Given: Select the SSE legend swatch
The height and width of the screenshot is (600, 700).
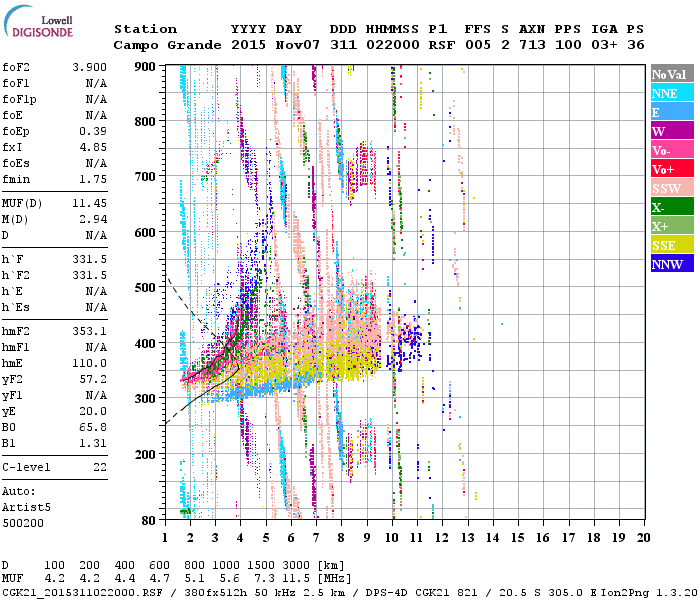Looking at the screenshot, I should [x=672, y=245].
